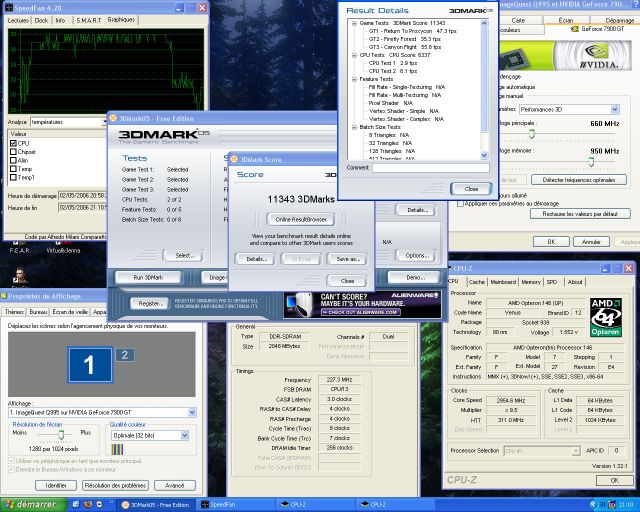
Task: Collapse the Game Tests tree node
Action: coord(354,23)
